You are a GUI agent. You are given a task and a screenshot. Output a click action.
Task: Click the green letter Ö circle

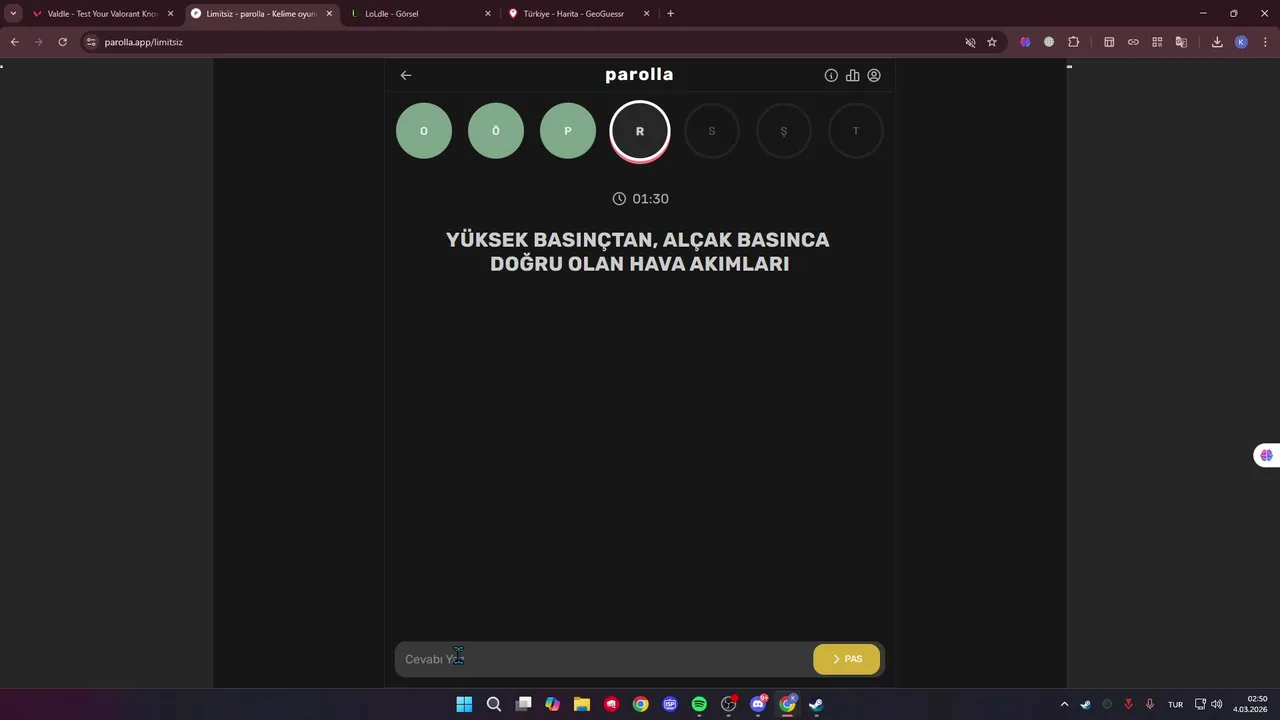(496, 131)
